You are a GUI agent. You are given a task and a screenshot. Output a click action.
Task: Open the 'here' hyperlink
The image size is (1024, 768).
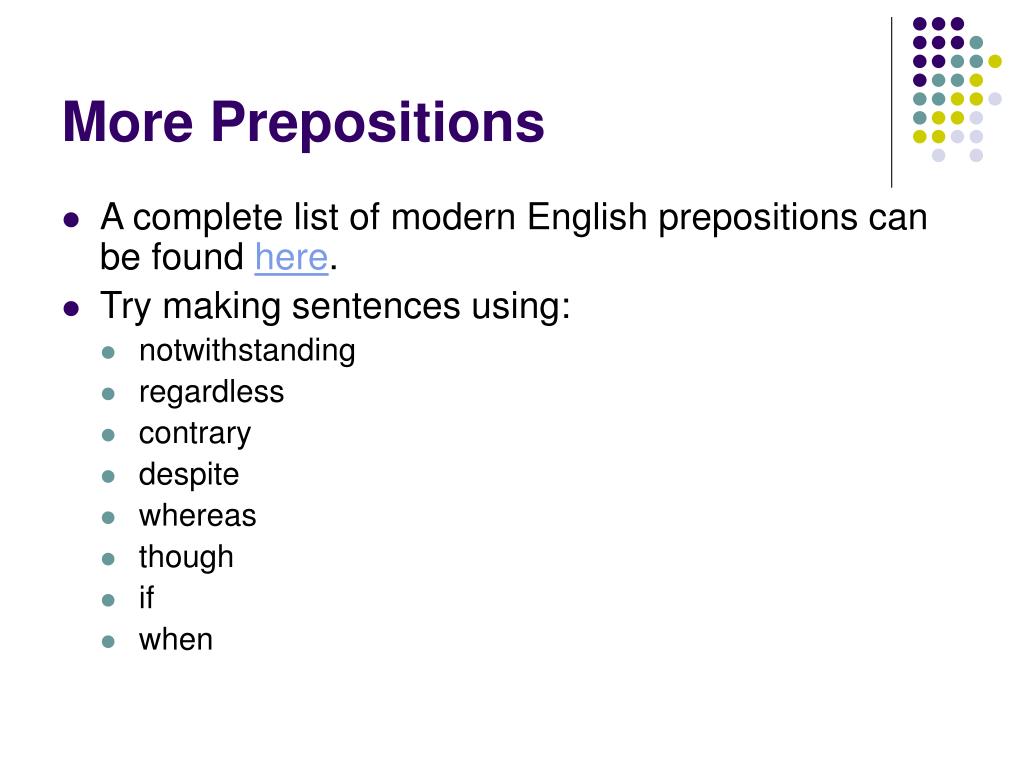[x=291, y=257]
